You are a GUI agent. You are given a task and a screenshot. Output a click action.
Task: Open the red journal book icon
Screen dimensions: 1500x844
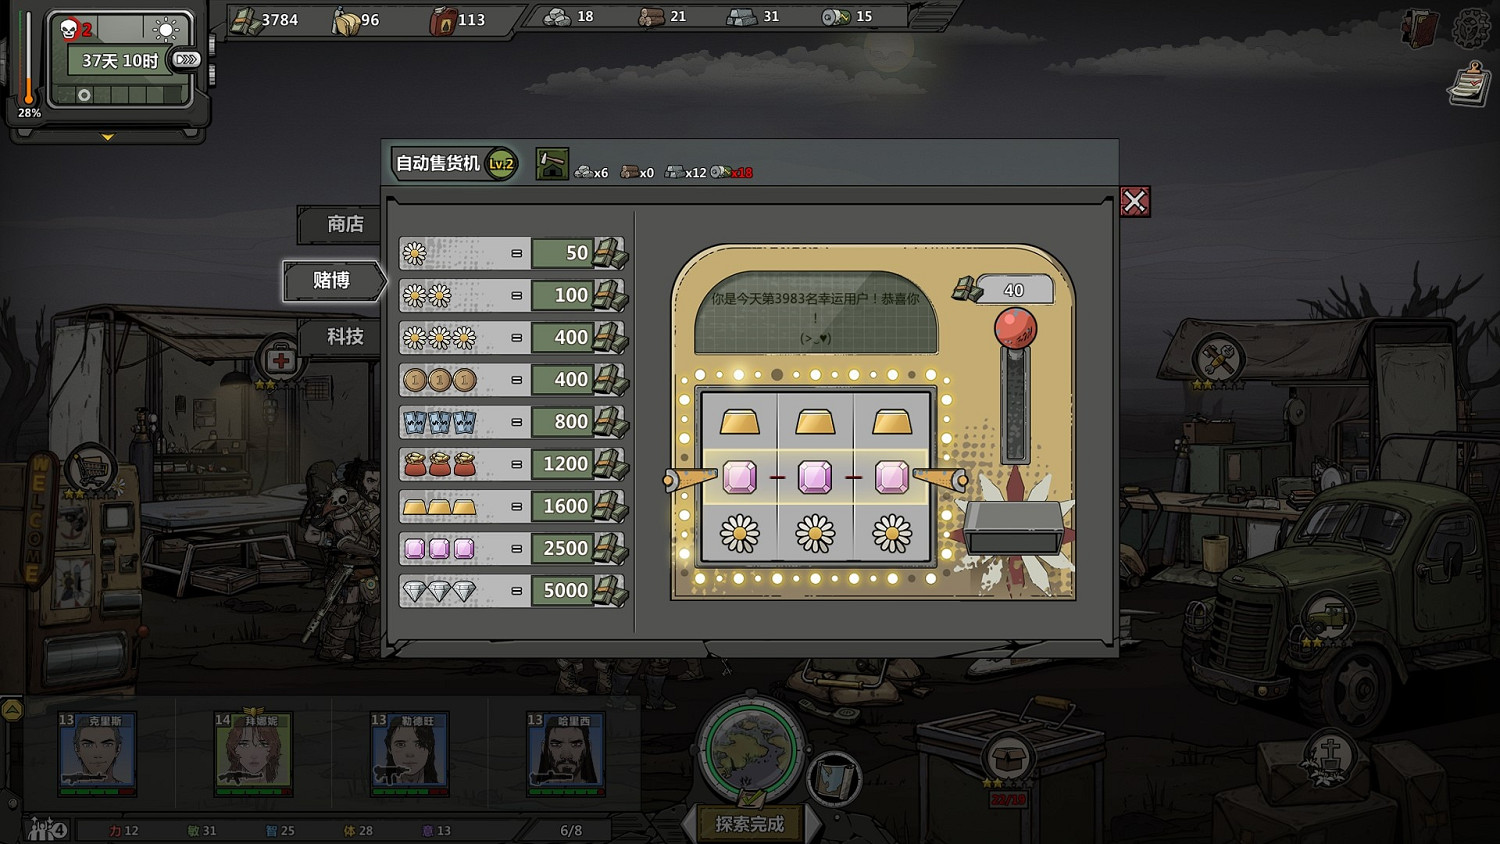(x=1419, y=29)
